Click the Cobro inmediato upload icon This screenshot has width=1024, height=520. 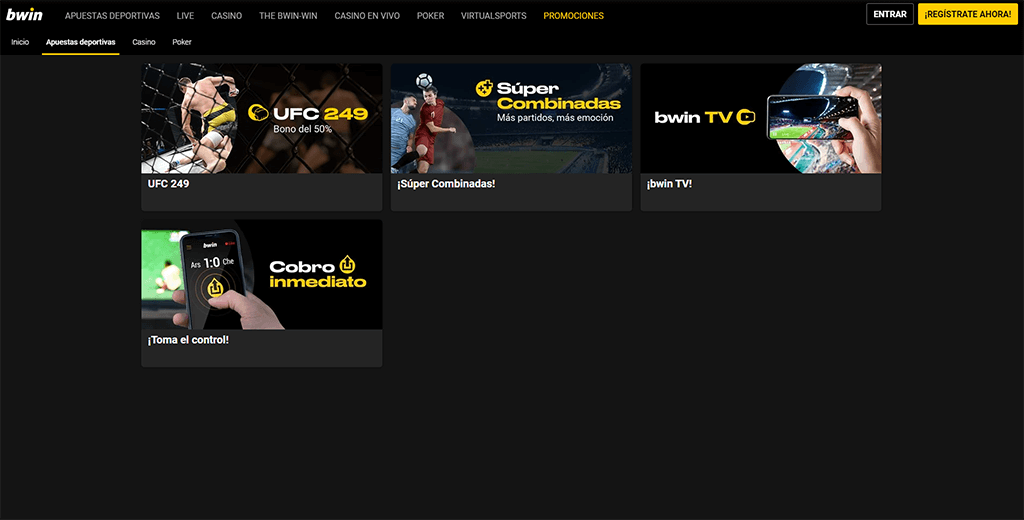347,265
